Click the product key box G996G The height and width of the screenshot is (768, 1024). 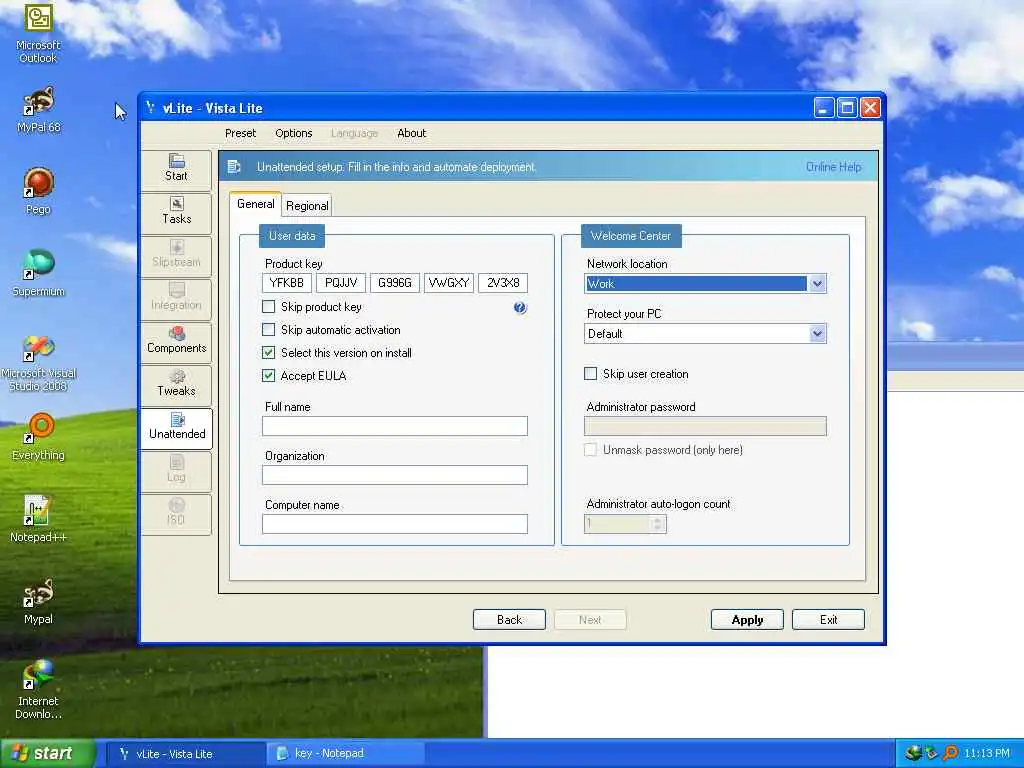click(x=395, y=283)
